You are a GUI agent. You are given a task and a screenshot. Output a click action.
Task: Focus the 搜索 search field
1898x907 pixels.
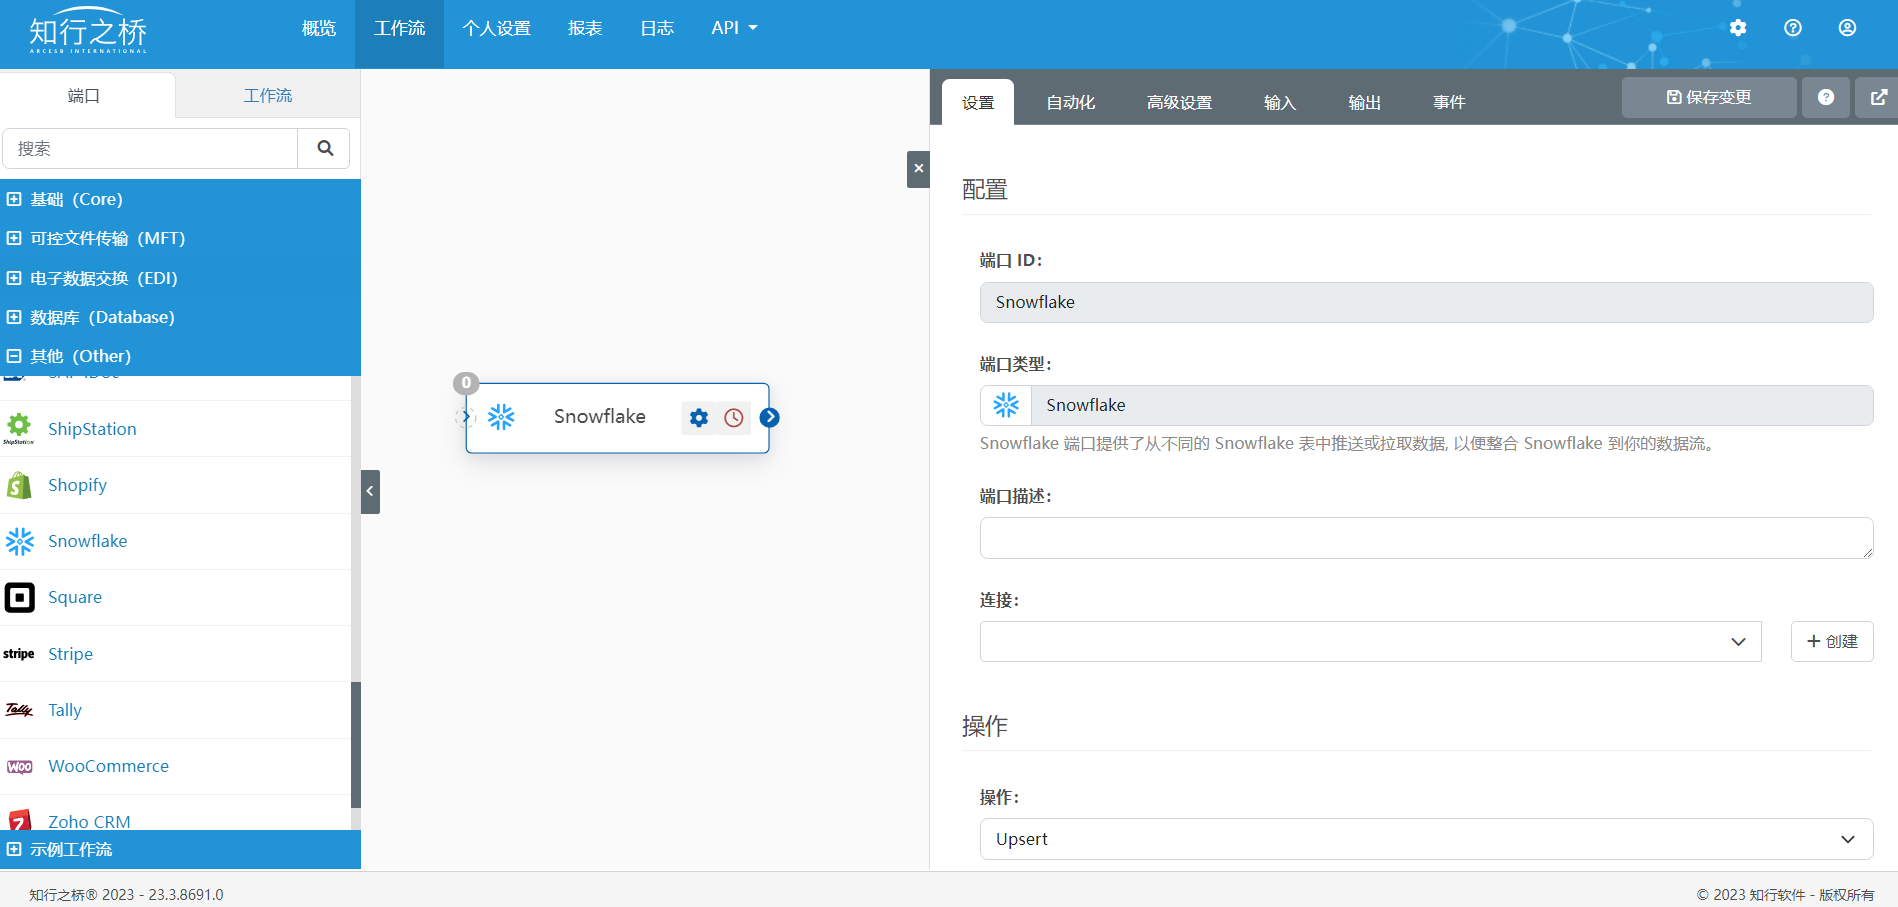click(151, 148)
